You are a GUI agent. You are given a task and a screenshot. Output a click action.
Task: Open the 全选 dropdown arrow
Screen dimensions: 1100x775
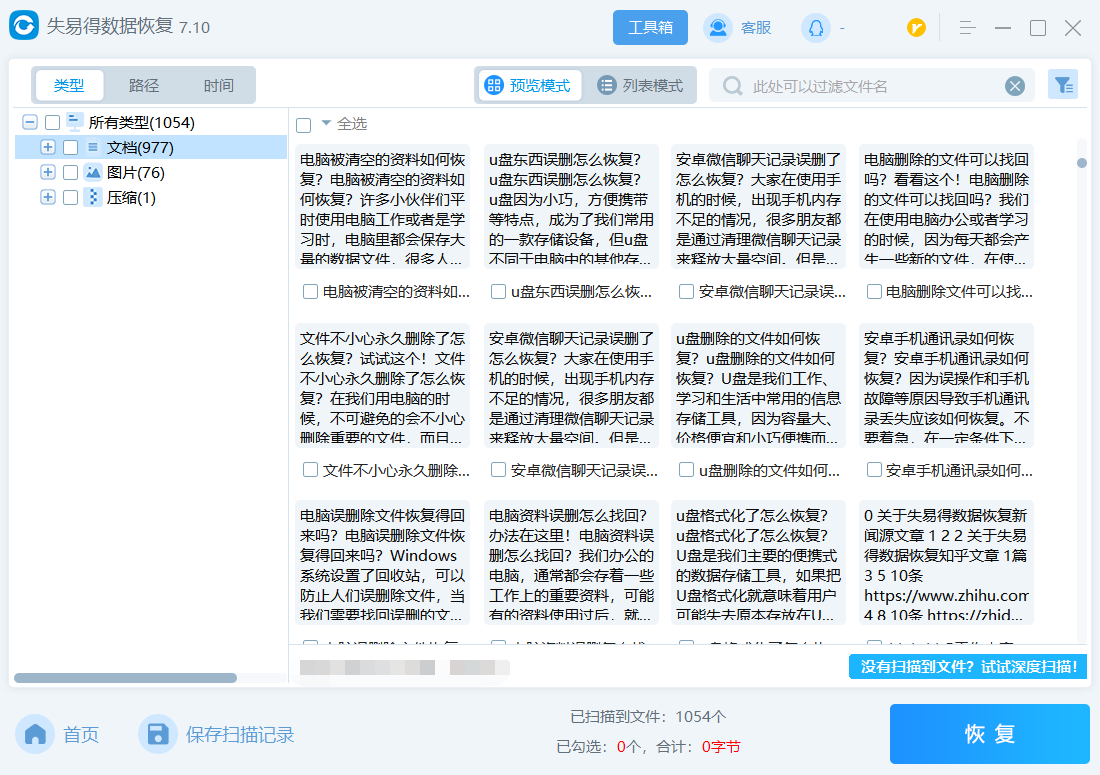pos(326,123)
